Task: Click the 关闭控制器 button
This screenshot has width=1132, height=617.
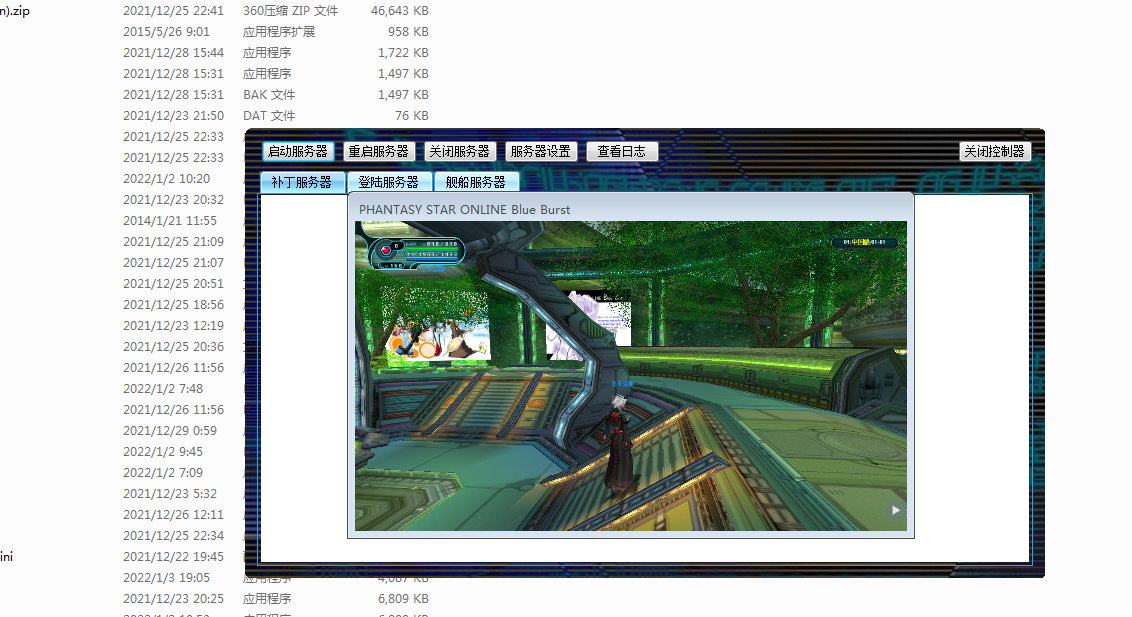Action: (994, 152)
